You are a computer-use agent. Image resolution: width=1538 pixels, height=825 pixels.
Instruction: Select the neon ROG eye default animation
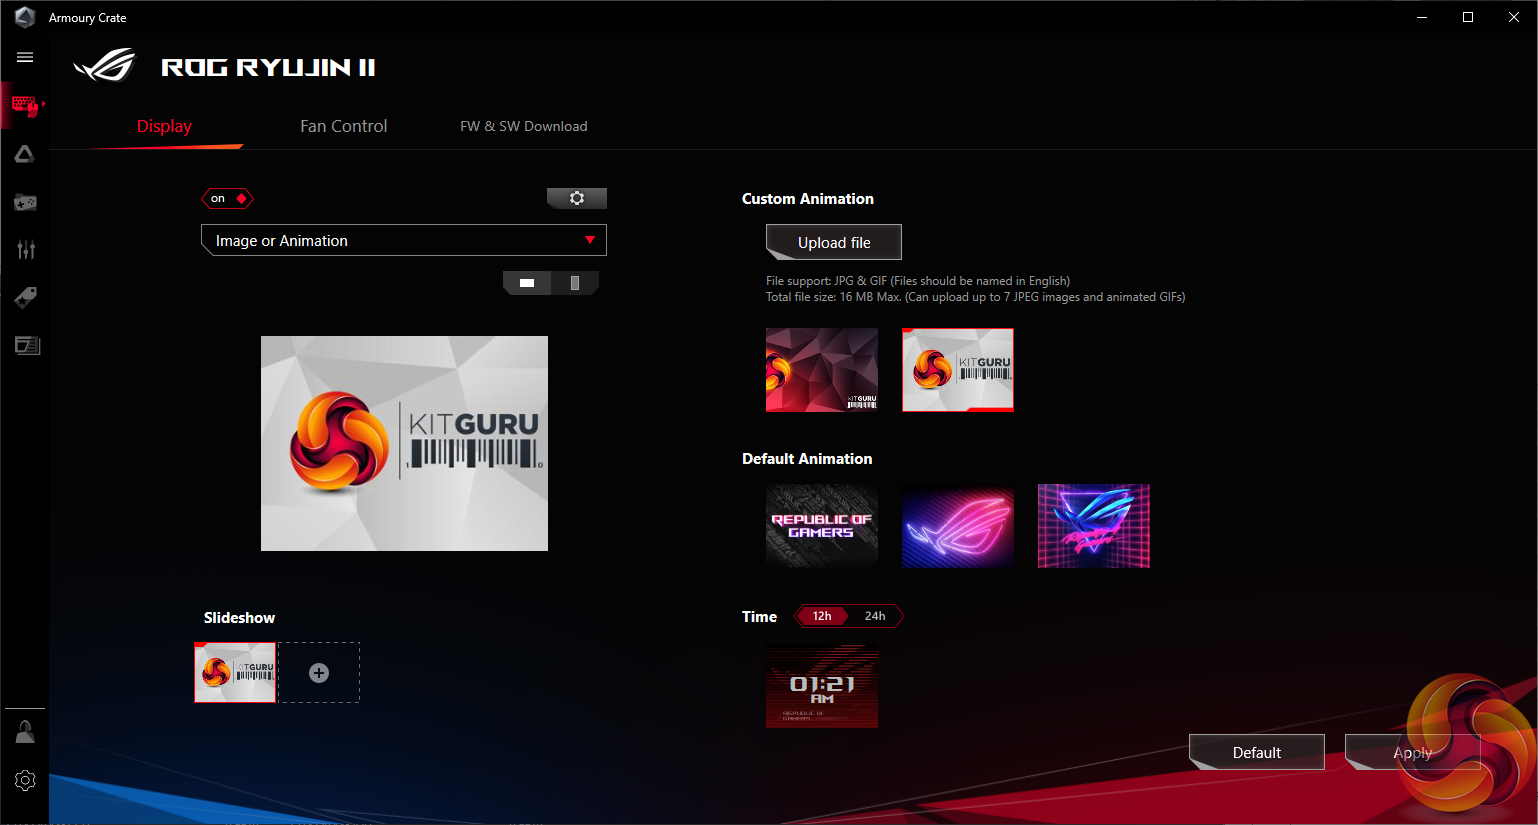coord(958,526)
